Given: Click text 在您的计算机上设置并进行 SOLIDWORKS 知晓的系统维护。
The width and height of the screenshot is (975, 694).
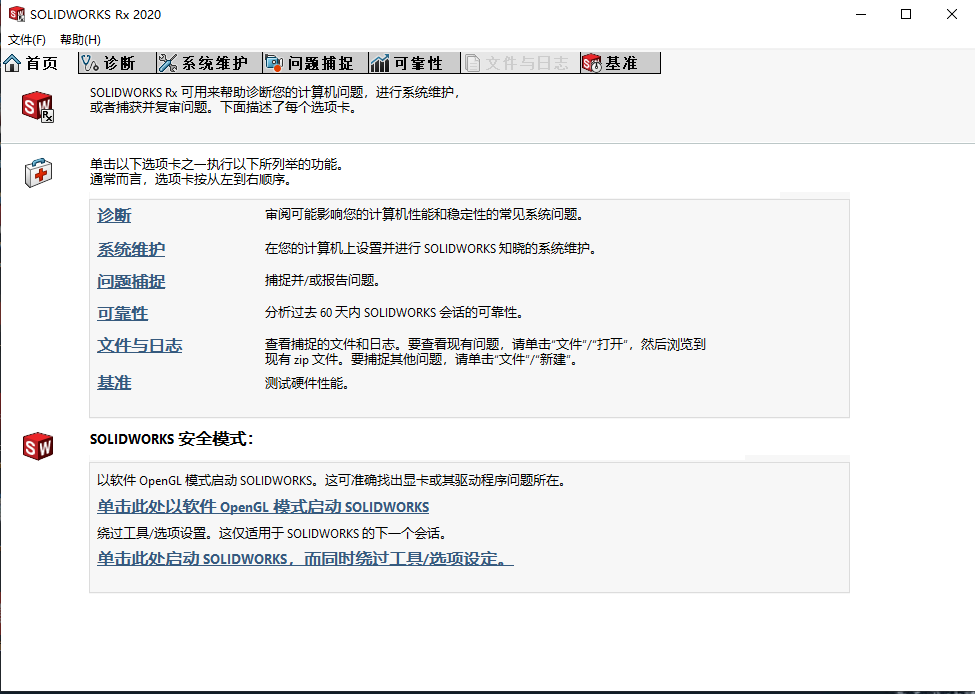Looking at the screenshot, I should click(431, 248).
